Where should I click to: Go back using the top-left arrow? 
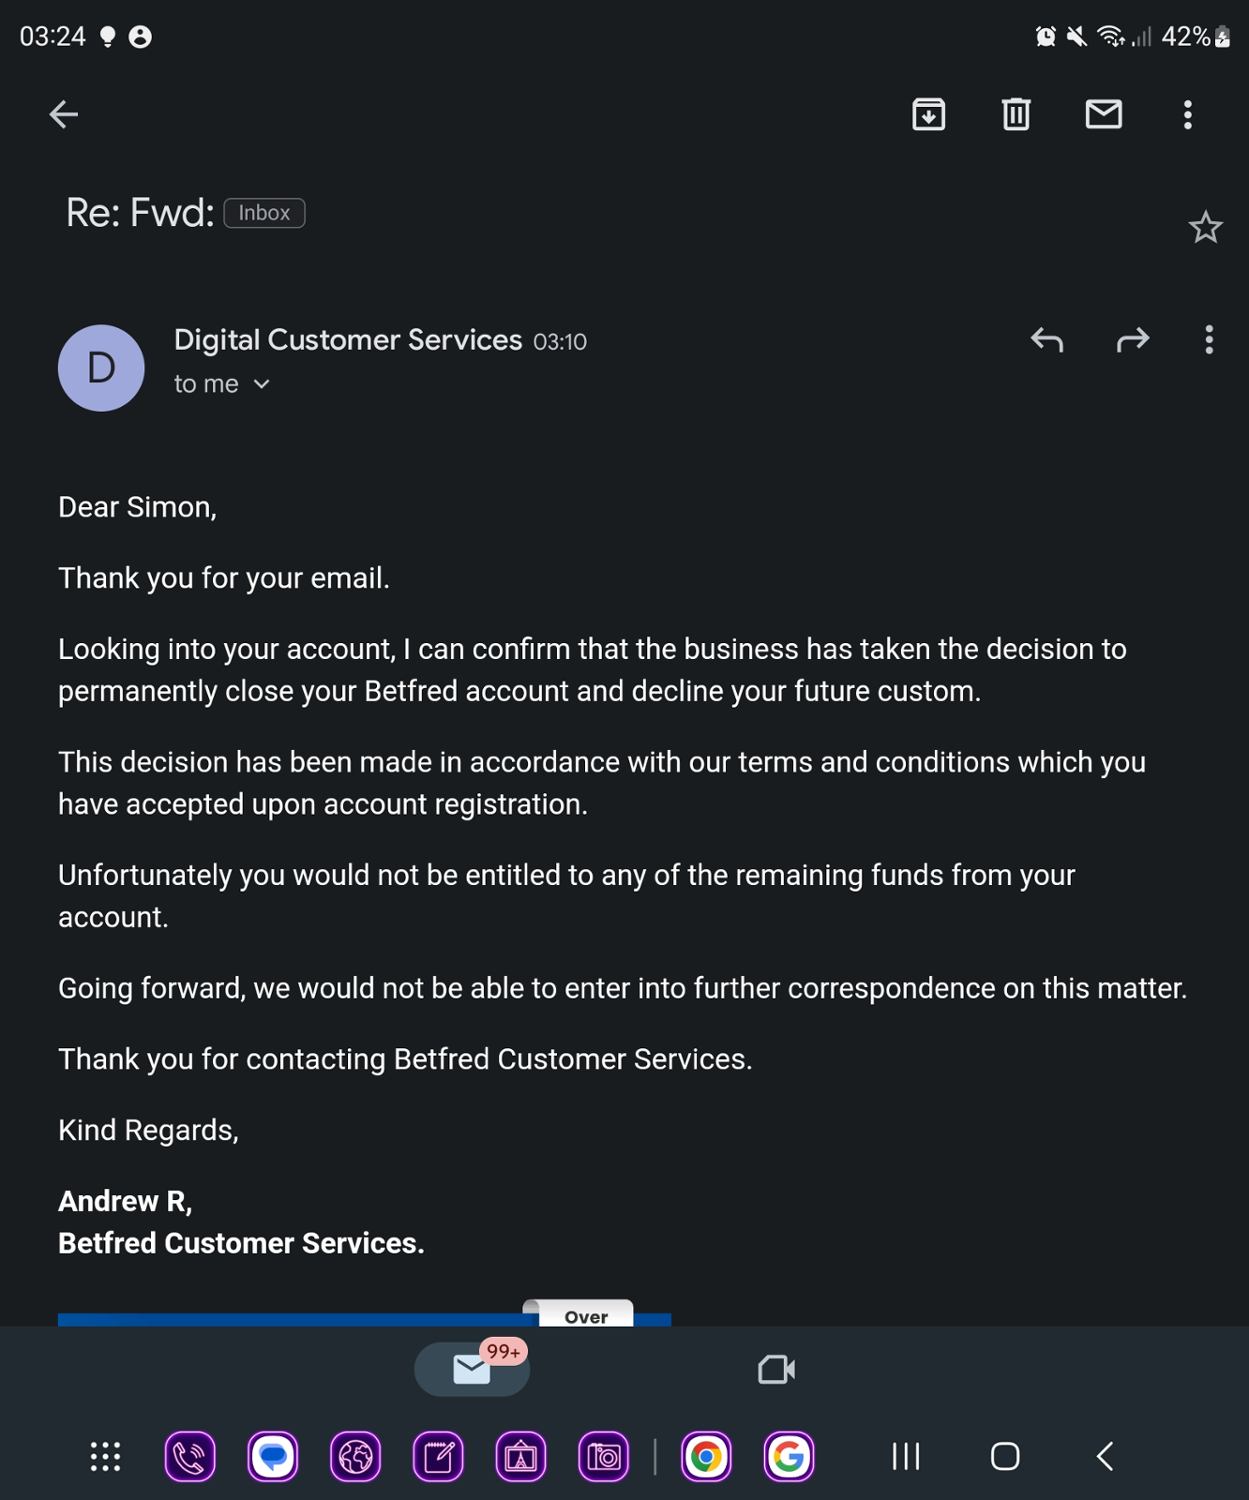[x=64, y=115]
